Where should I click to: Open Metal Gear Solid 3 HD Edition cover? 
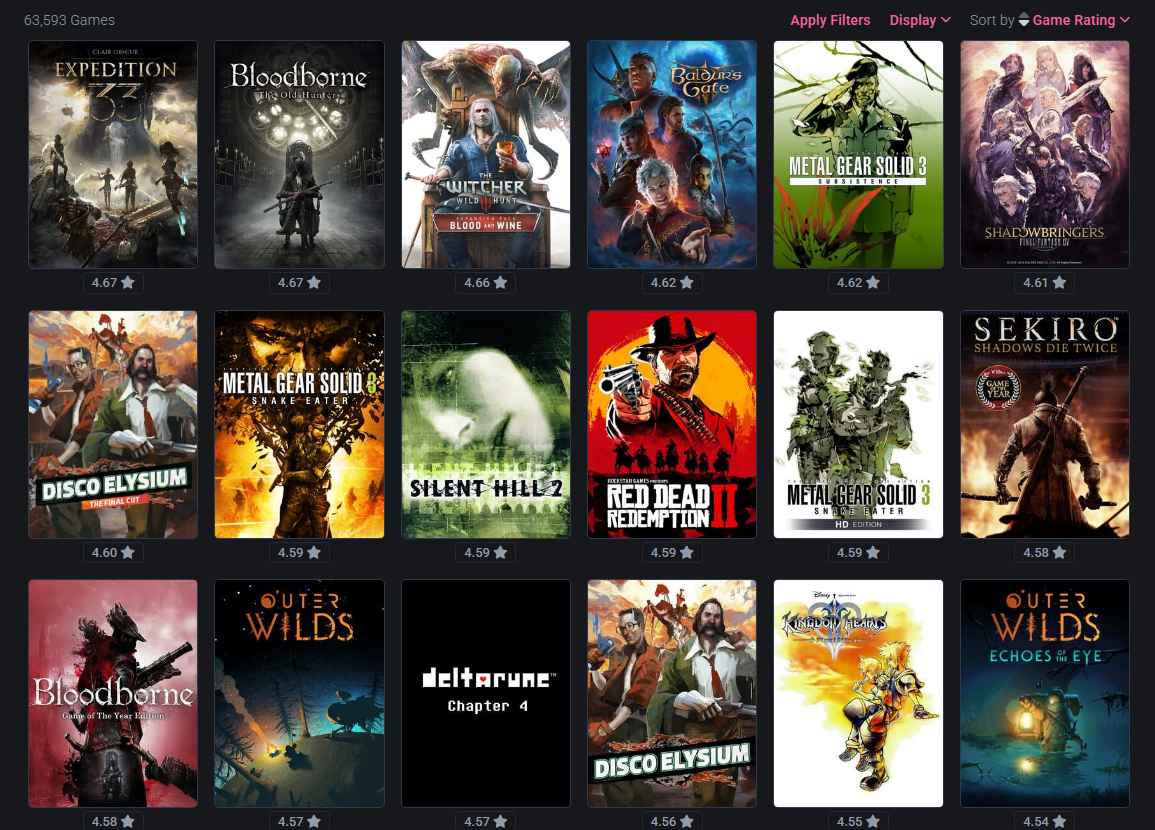[x=858, y=424]
